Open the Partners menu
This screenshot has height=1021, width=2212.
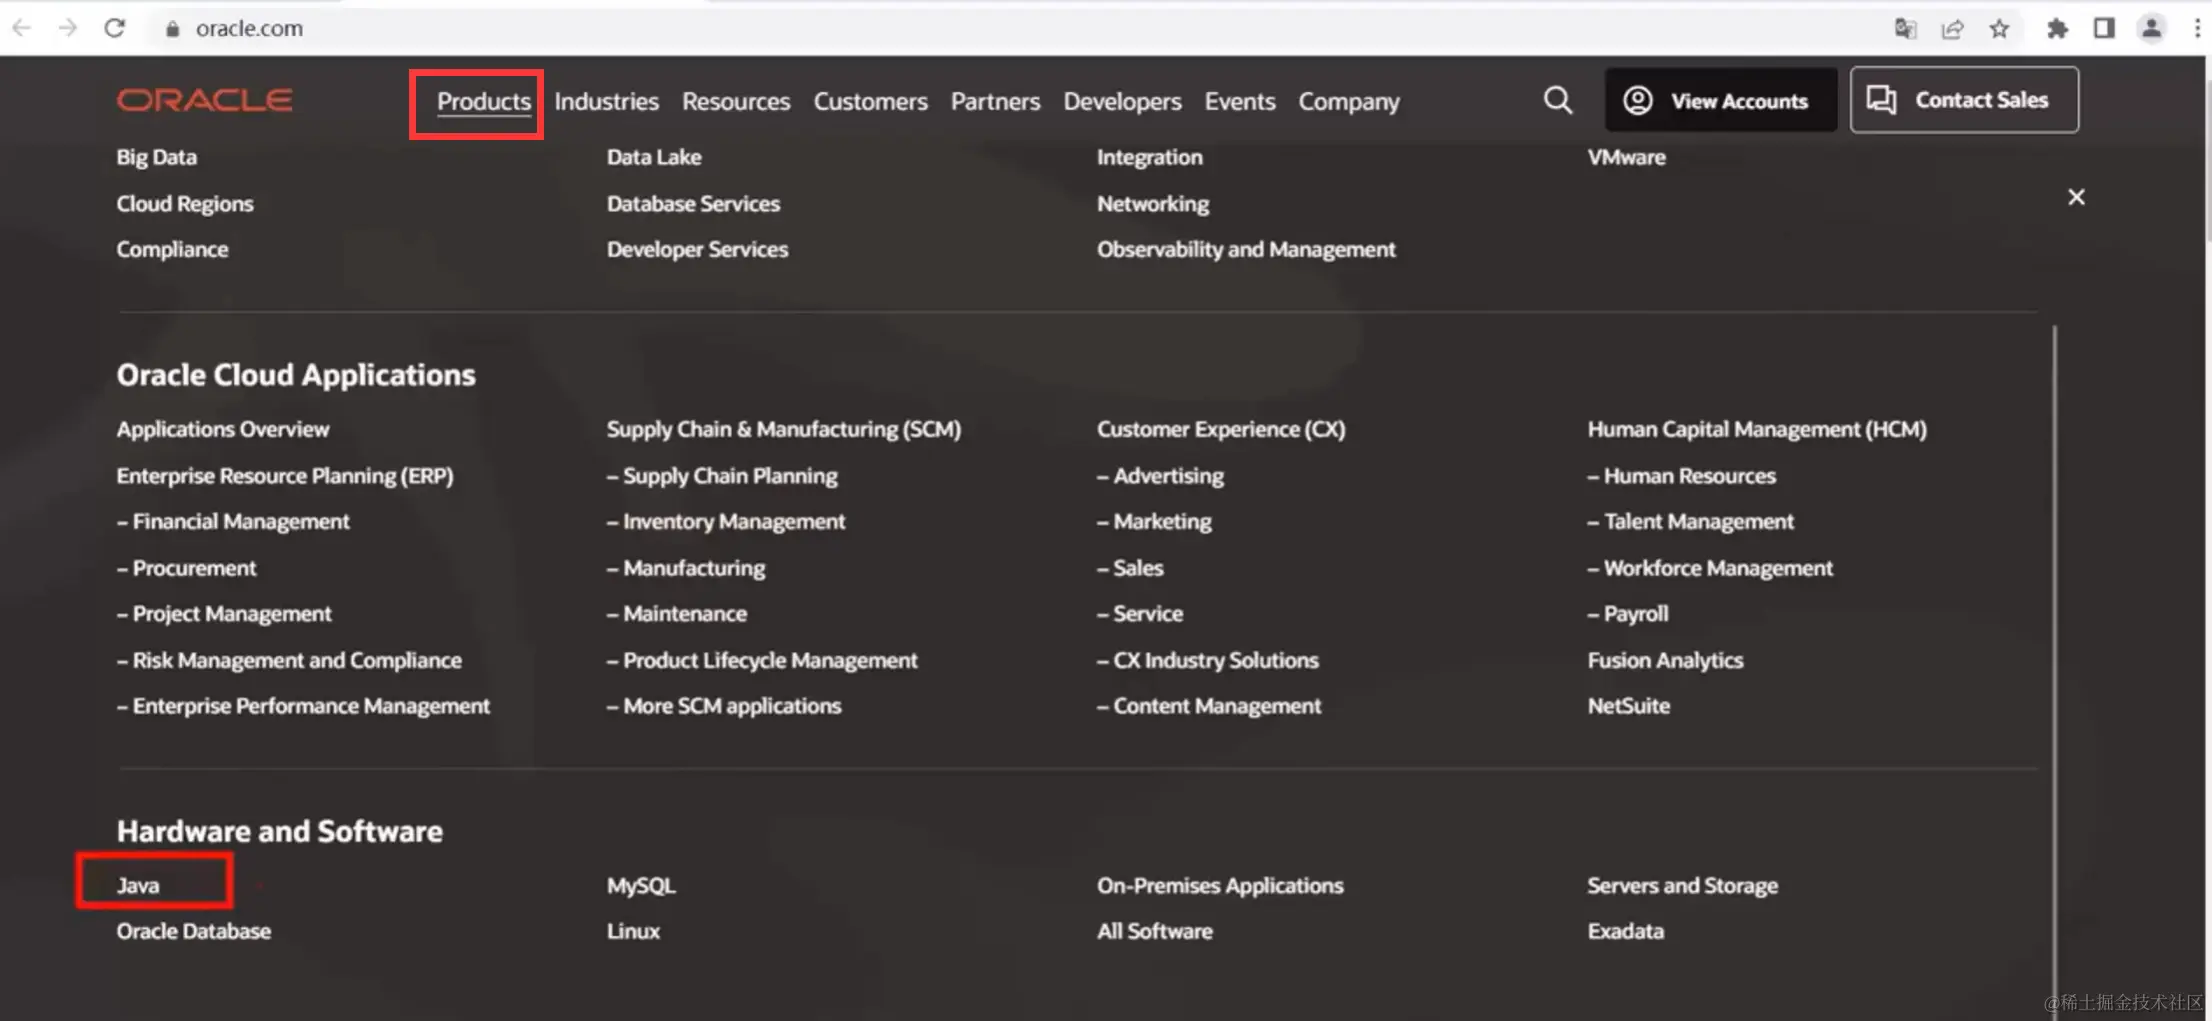pyautogui.click(x=995, y=102)
